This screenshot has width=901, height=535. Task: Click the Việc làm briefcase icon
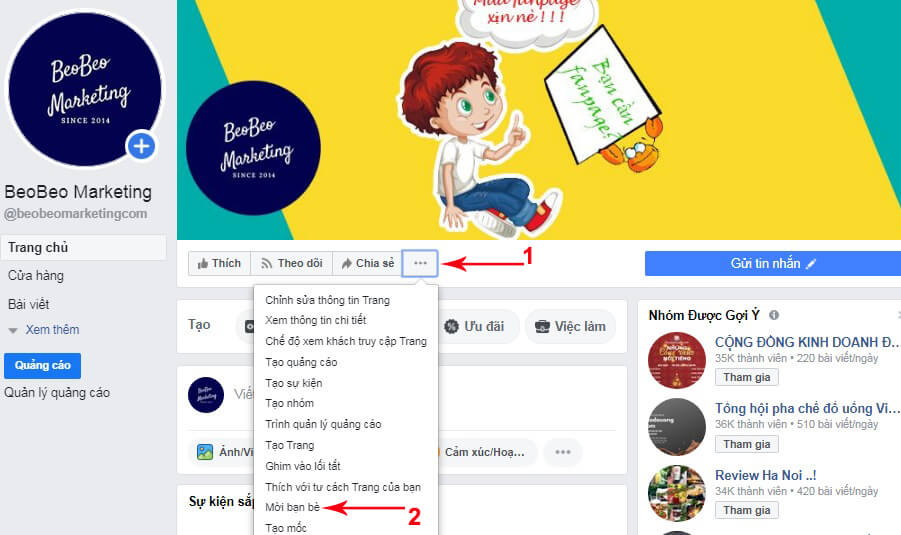point(542,326)
